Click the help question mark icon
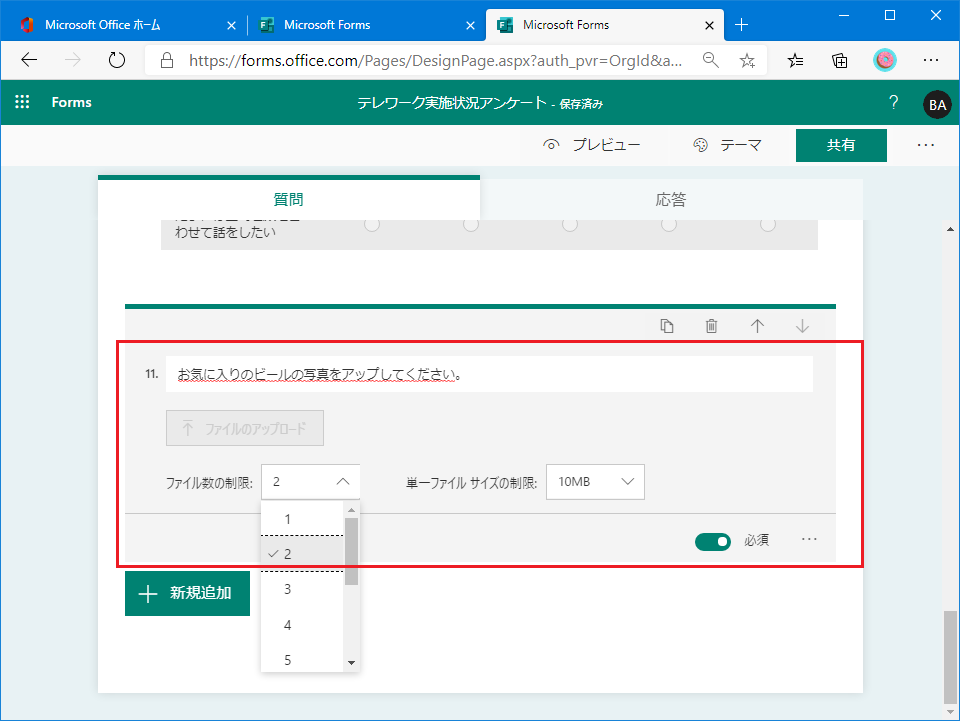 click(893, 102)
